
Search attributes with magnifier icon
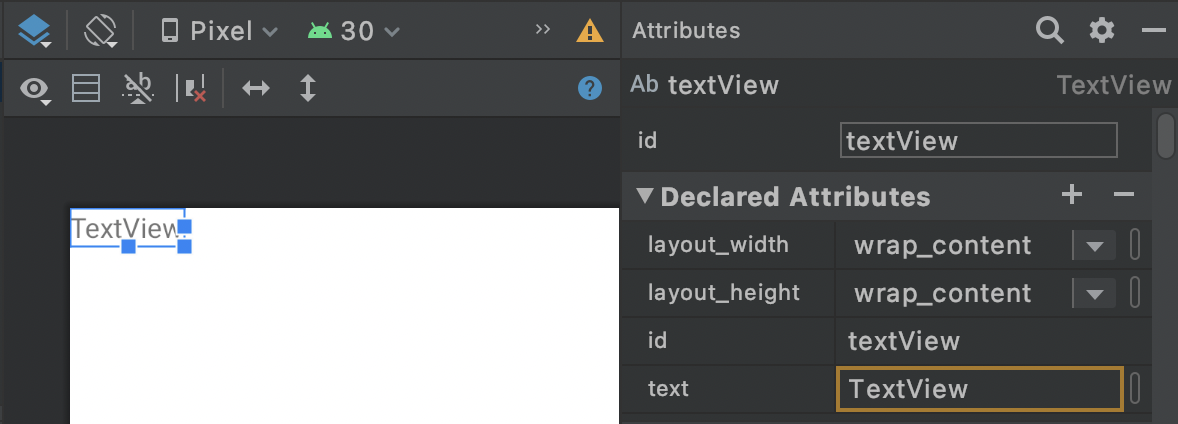(x=1049, y=31)
